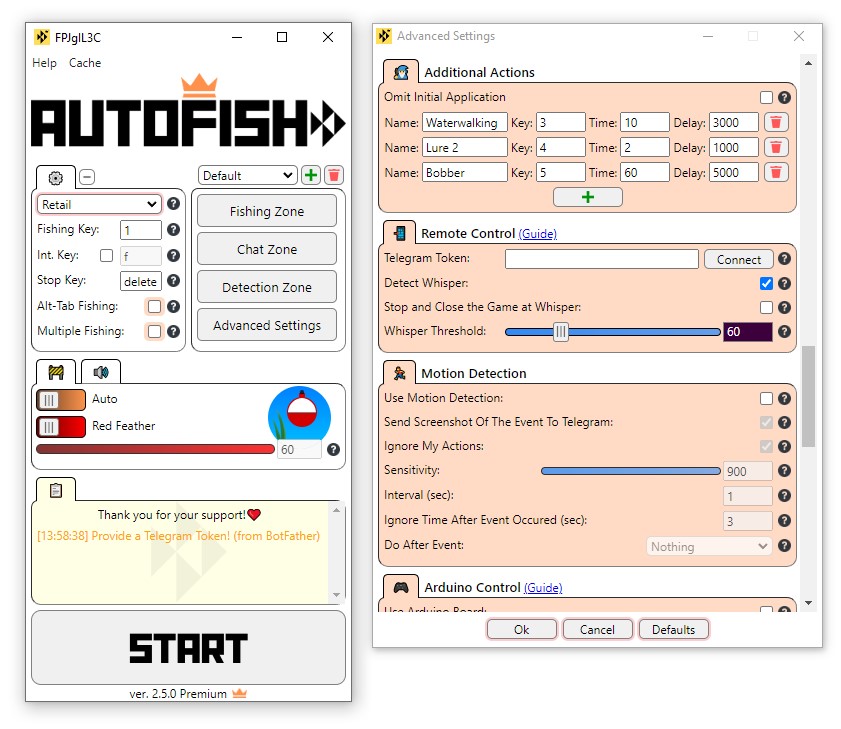
Task: Open help for Fishing Key
Action: tap(173, 230)
